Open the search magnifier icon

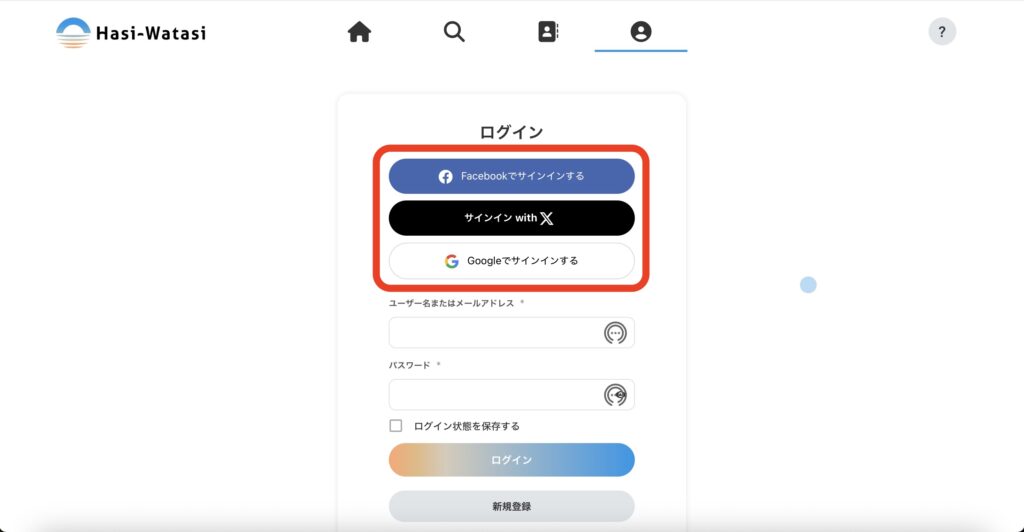pyautogui.click(x=454, y=31)
